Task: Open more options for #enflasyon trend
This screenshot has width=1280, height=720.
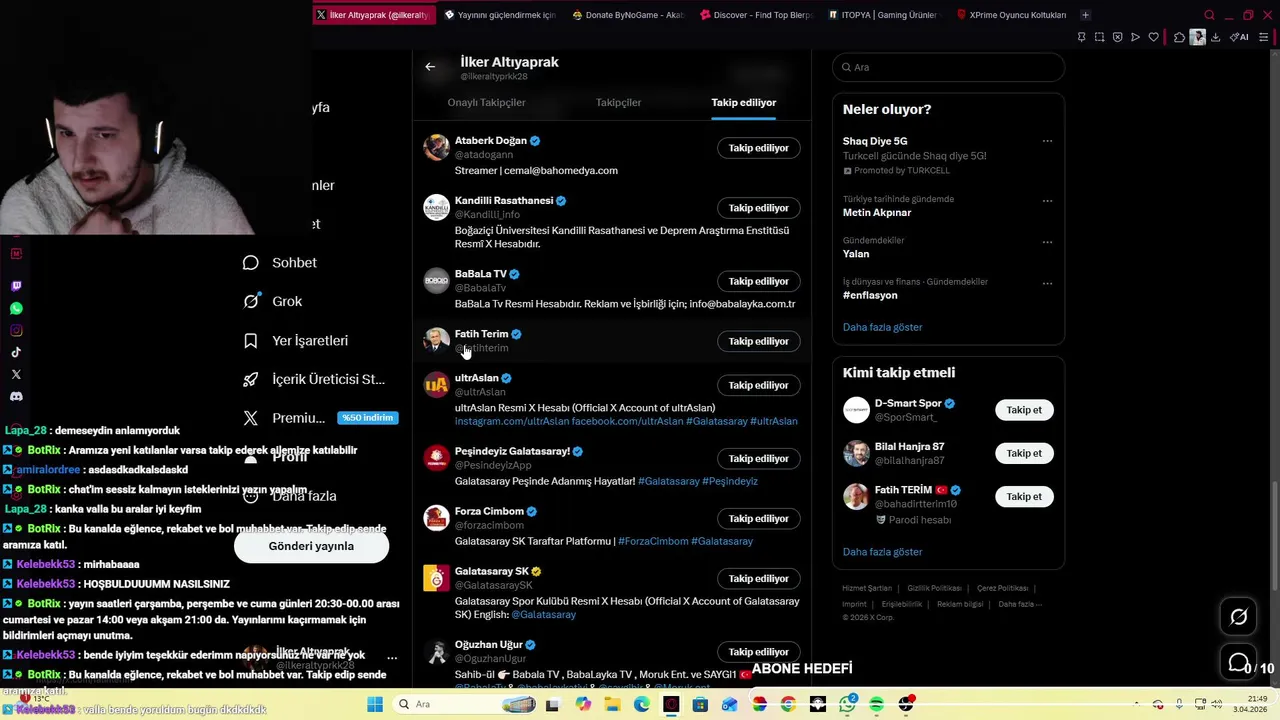Action: coord(1047,283)
